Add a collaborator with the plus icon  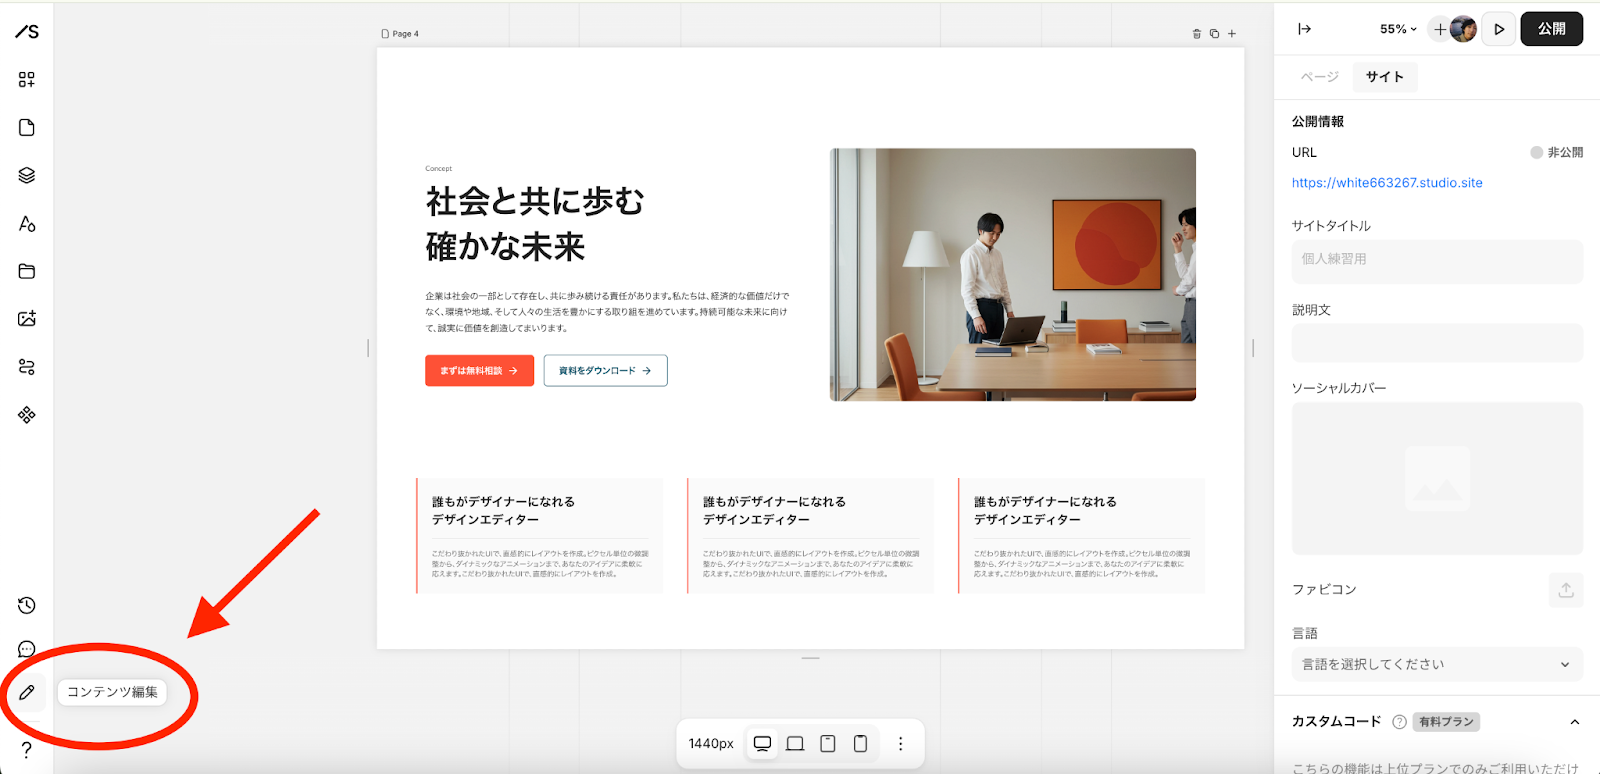pyautogui.click(x=1439, y=29)
